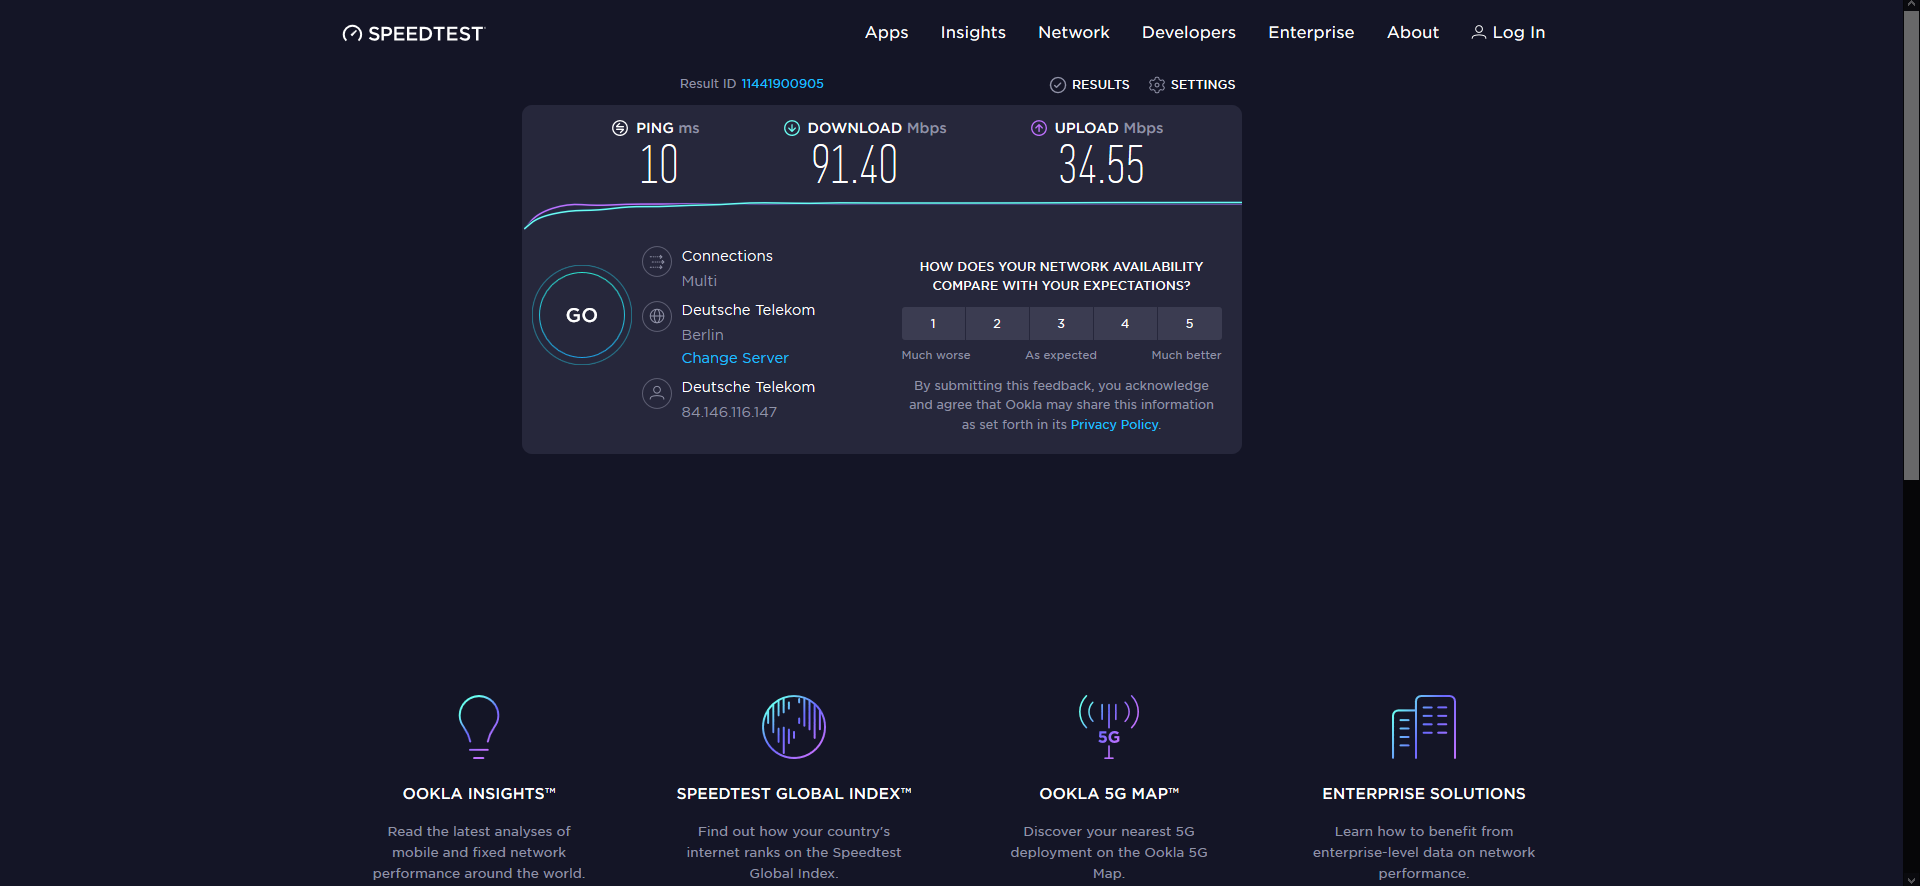Rate network availability 5
Screen dimensions: 1920x886
(1190, 324)
